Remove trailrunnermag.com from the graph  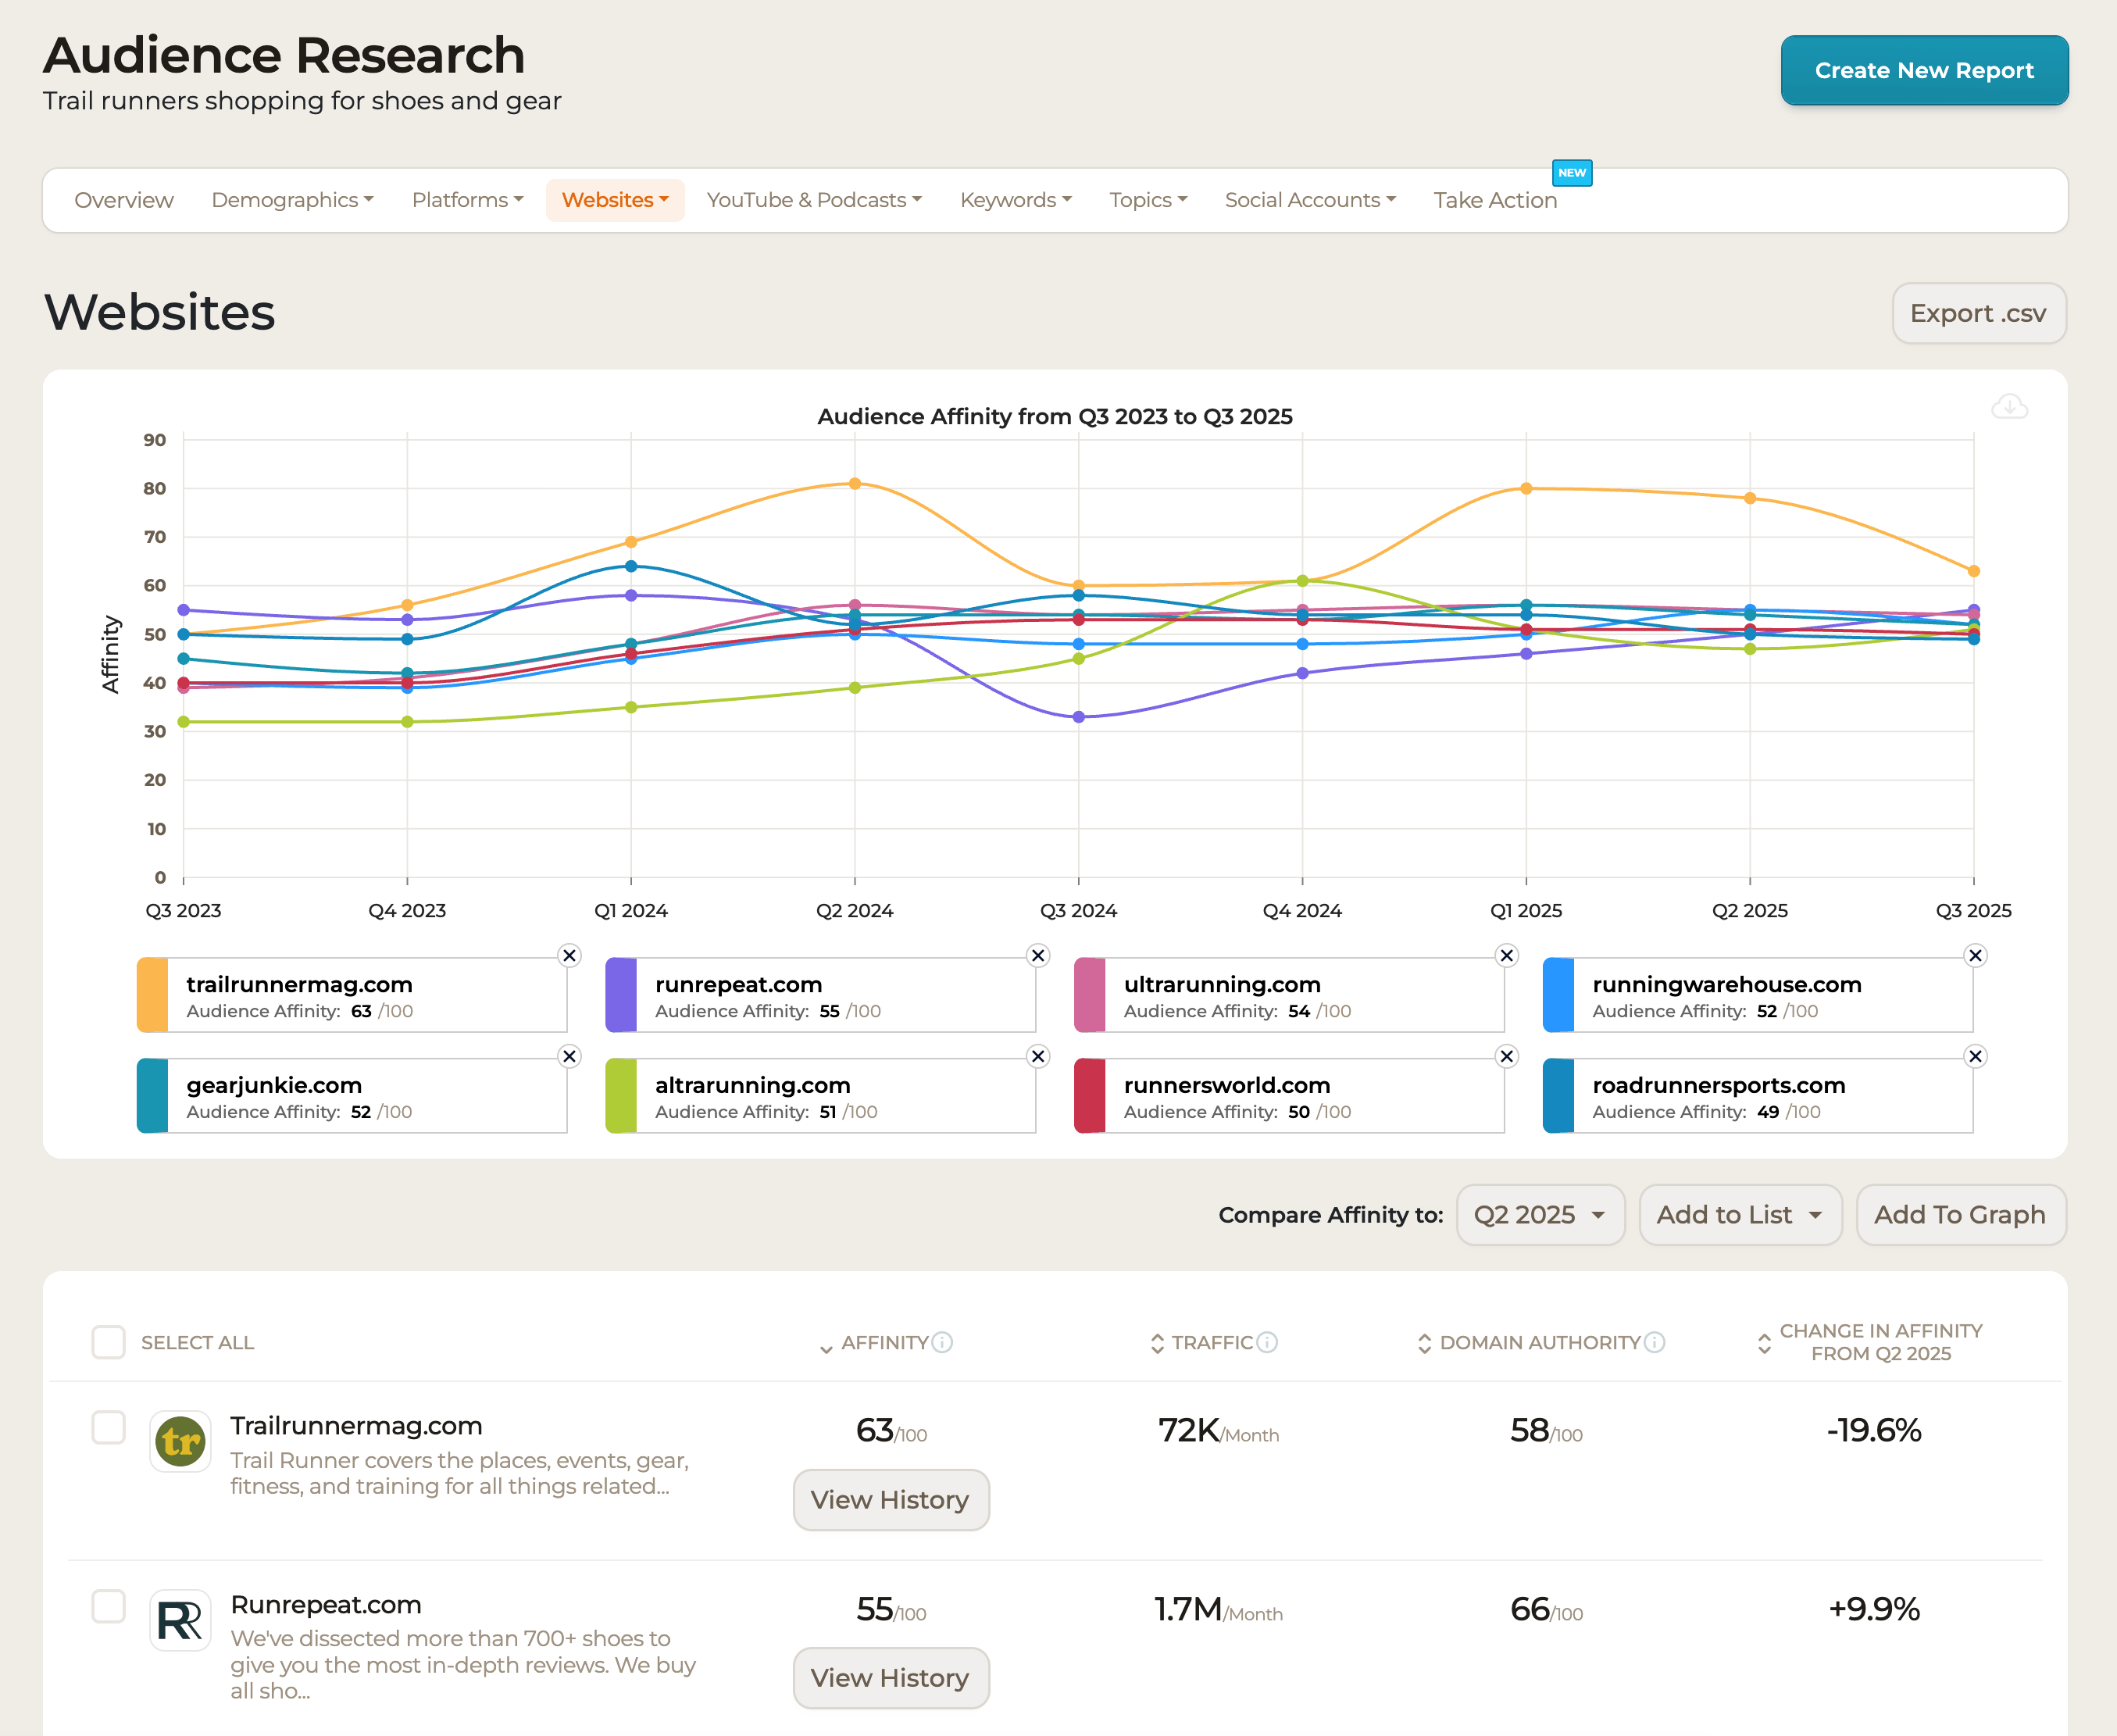[x=569, y=955]
